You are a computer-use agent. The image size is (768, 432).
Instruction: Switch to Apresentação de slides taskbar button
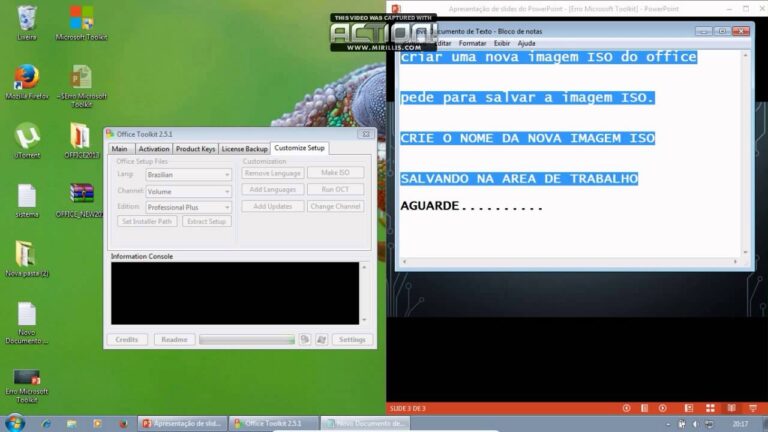182,423
